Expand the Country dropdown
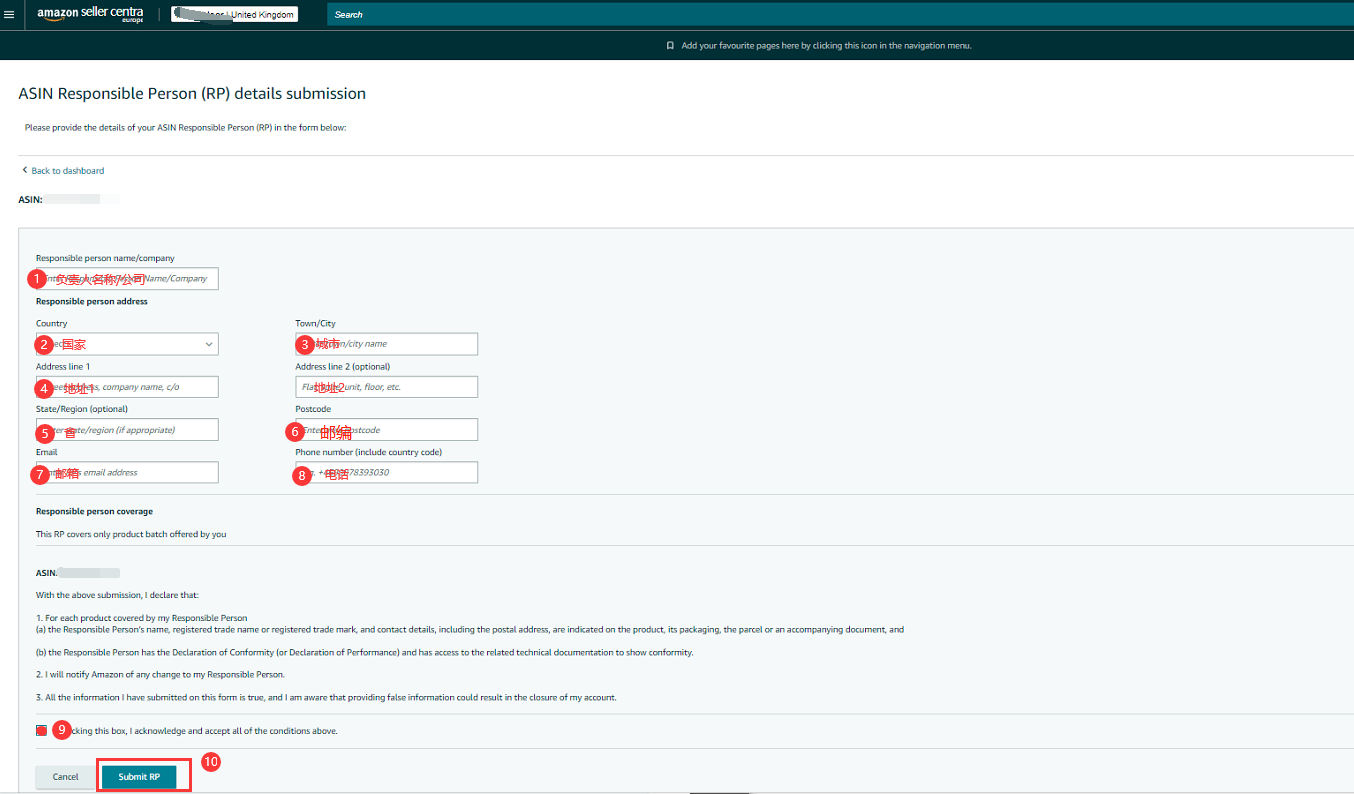Viewport: 1354px width, 794px height. tap(127, 344)
